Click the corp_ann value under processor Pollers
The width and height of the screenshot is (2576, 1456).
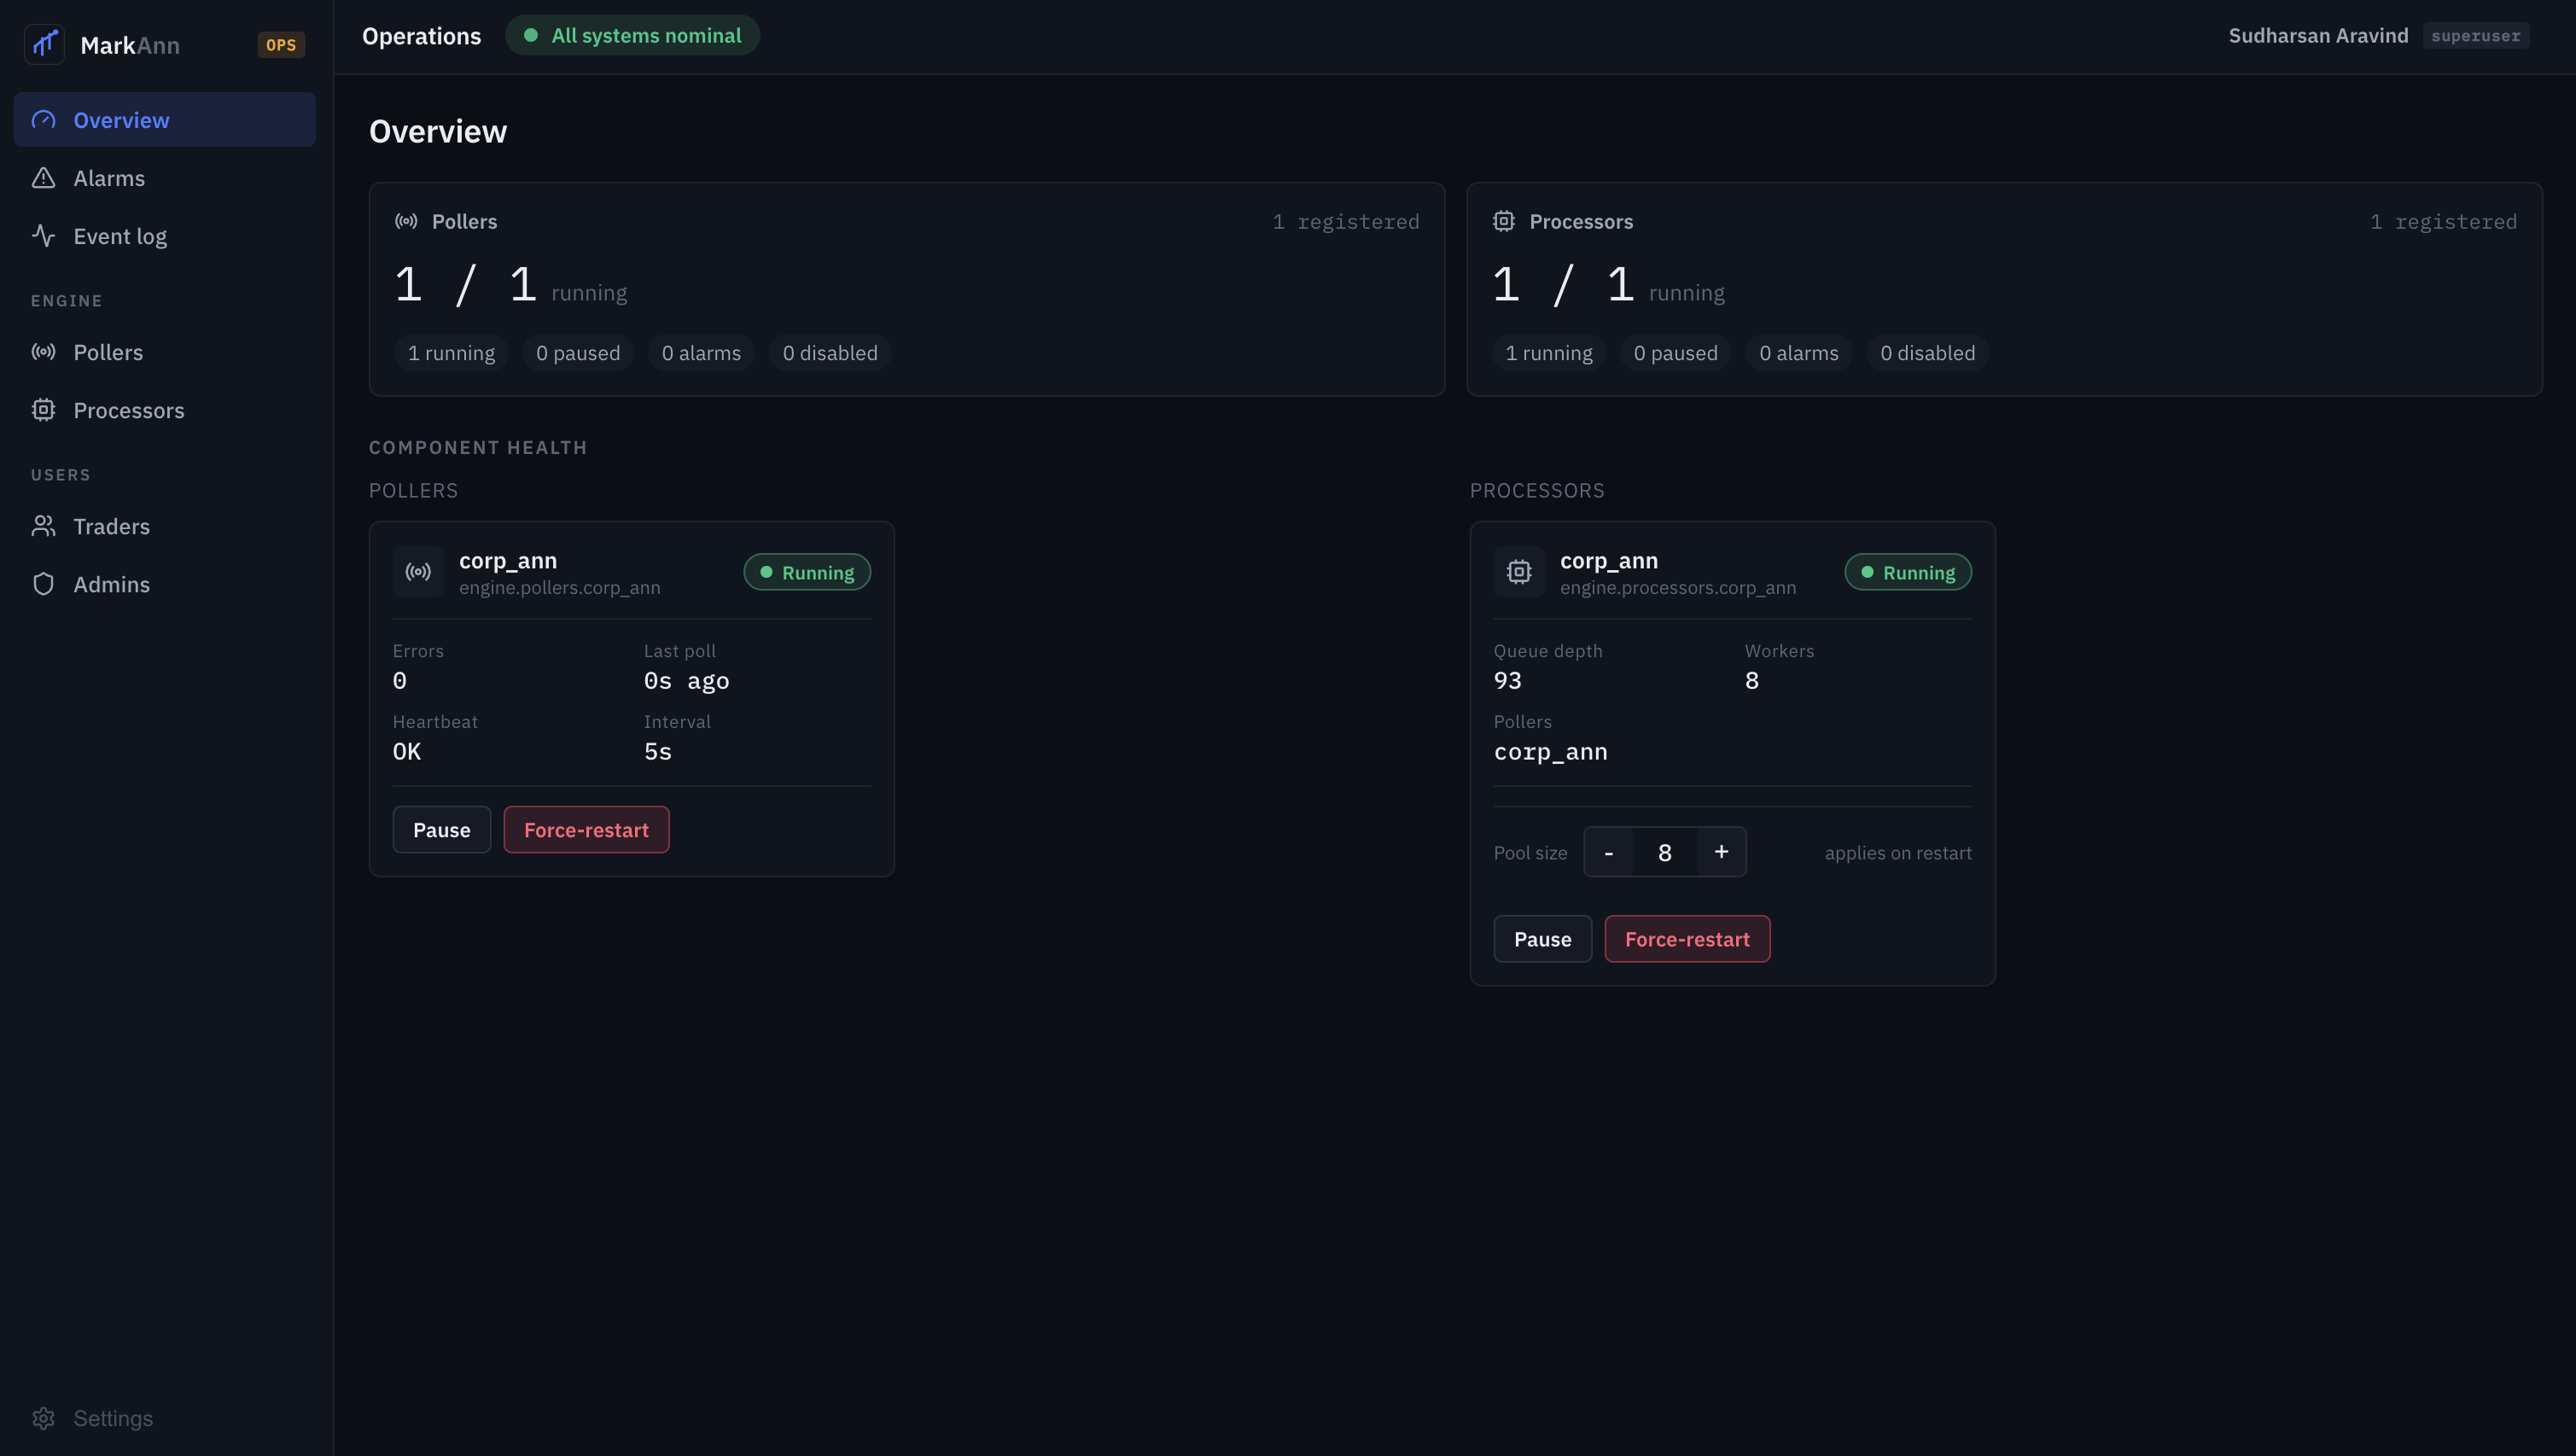point(1551,752)
